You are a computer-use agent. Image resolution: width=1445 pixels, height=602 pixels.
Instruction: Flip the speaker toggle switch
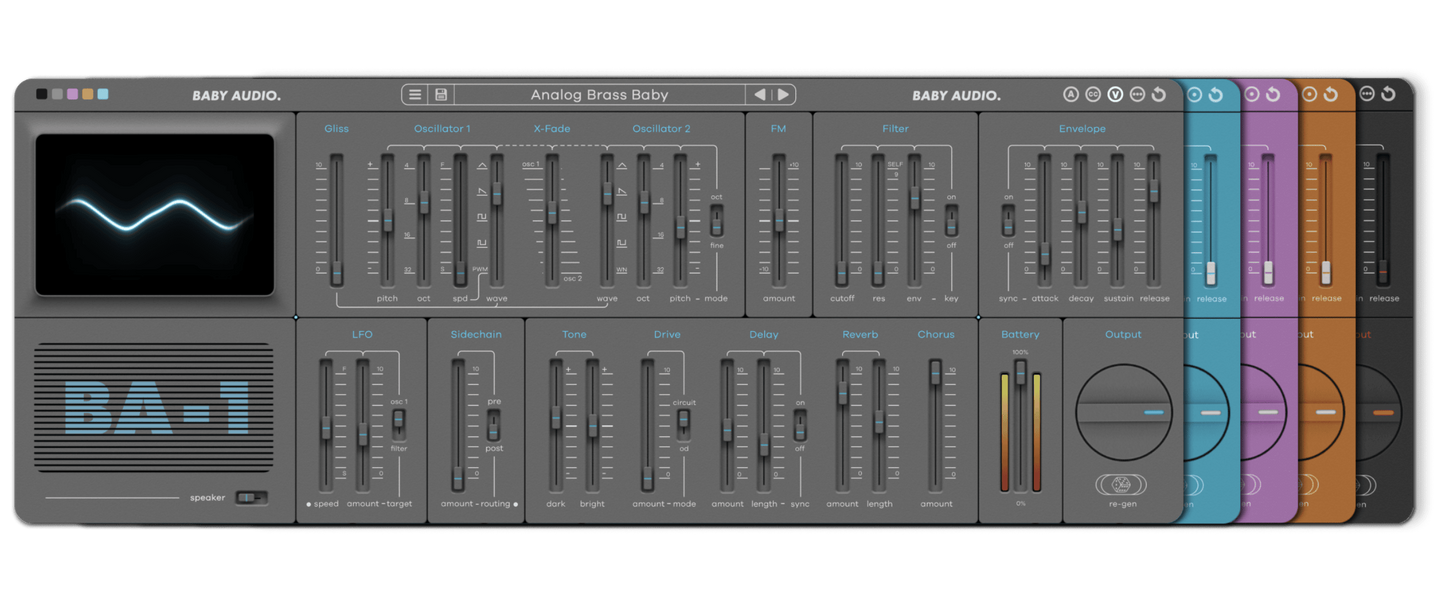point(252,497)
